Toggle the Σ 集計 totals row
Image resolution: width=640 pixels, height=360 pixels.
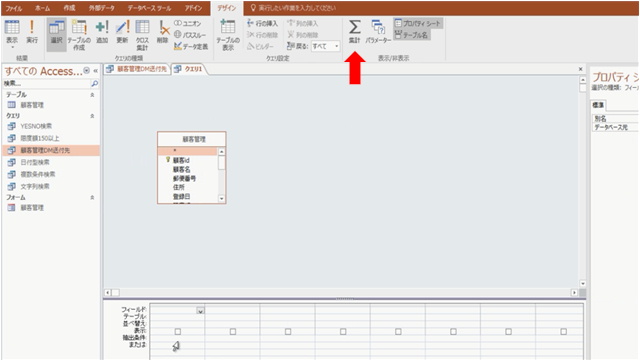[354, 31]
